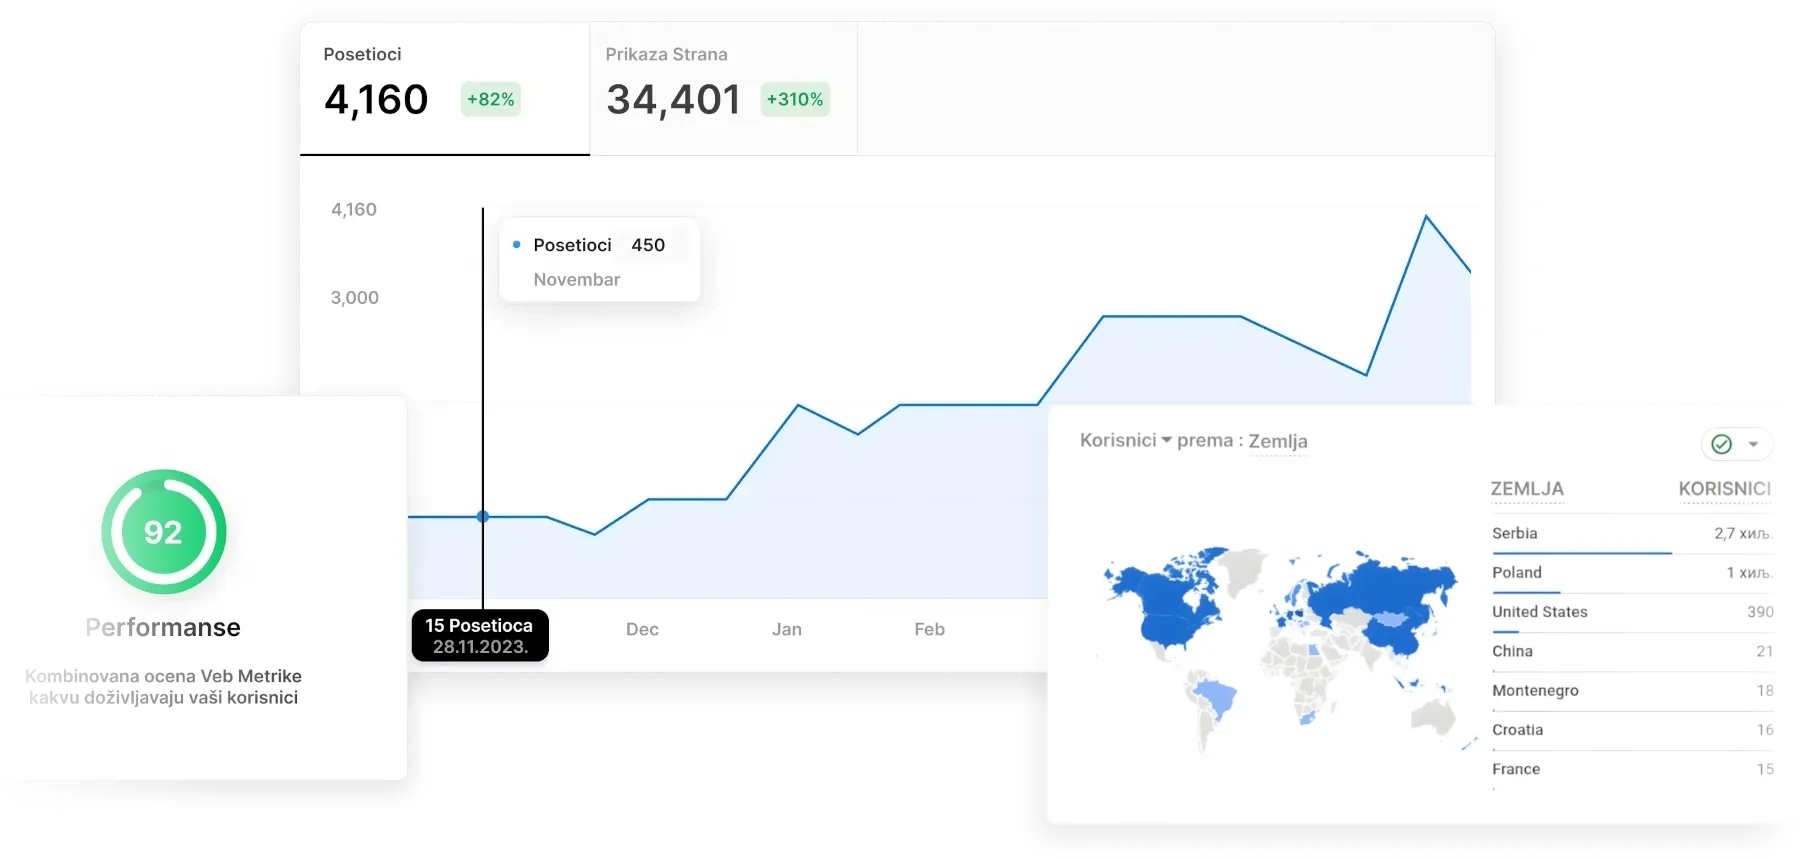Screen dimensions: 1800x859
Task: Click the +82% growth badge
Action: click(490, 99)
